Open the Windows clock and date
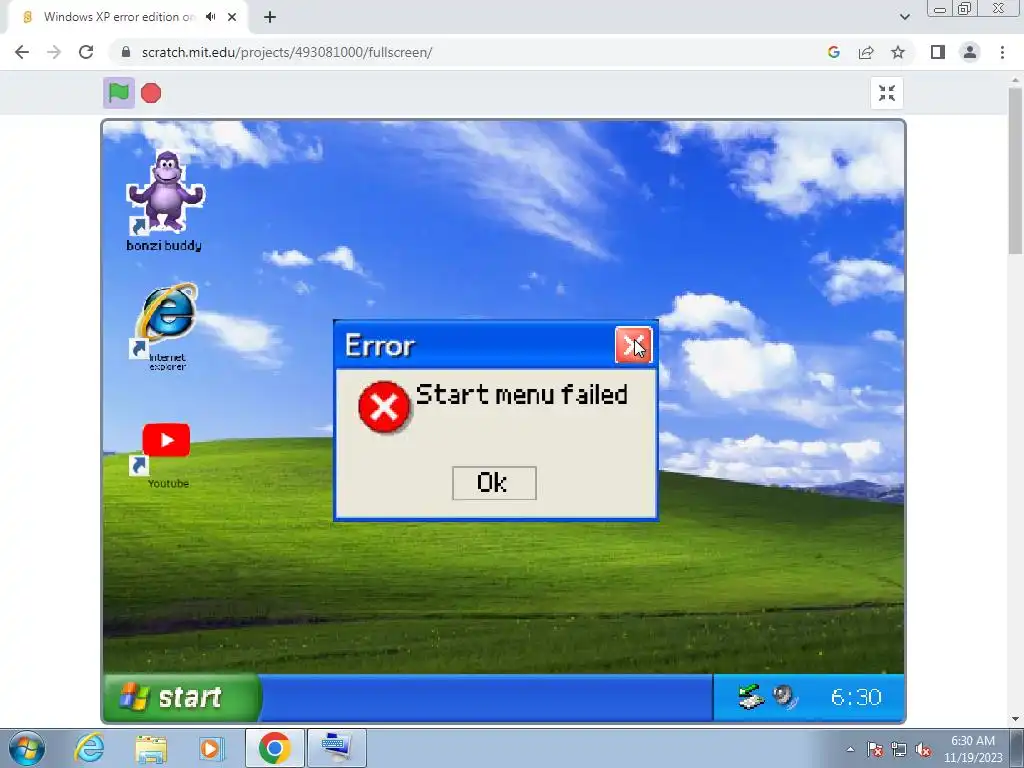The image size is (1024, 768). click(x=973, y=749)
